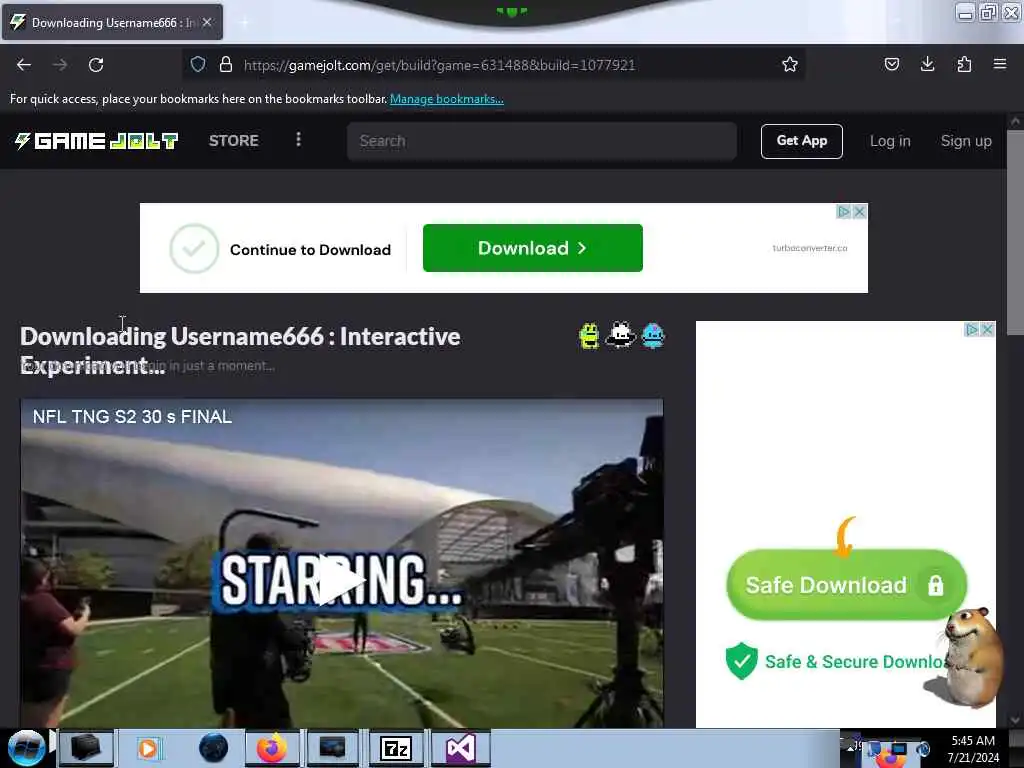The width and height of the screenshot is (1024, 768).
Task: Open the black box taskbar icon
Action: pos(86,748)
